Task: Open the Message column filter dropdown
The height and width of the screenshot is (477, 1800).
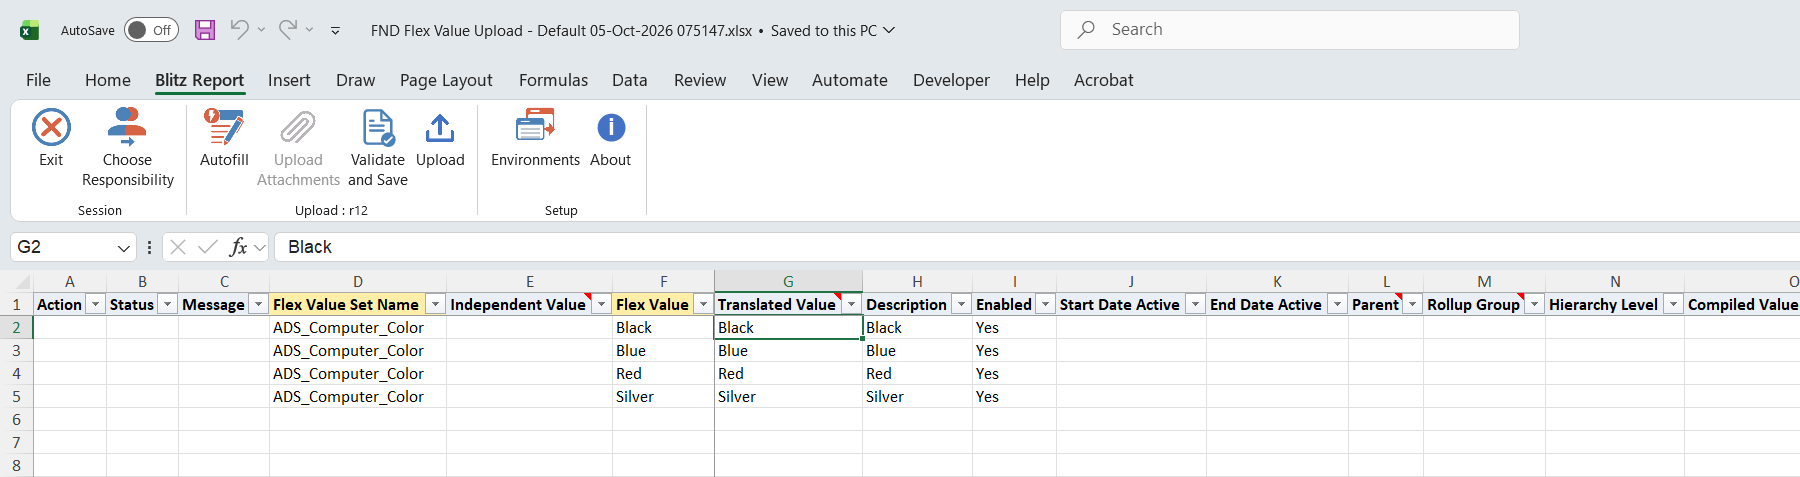Action: point(258,304)
